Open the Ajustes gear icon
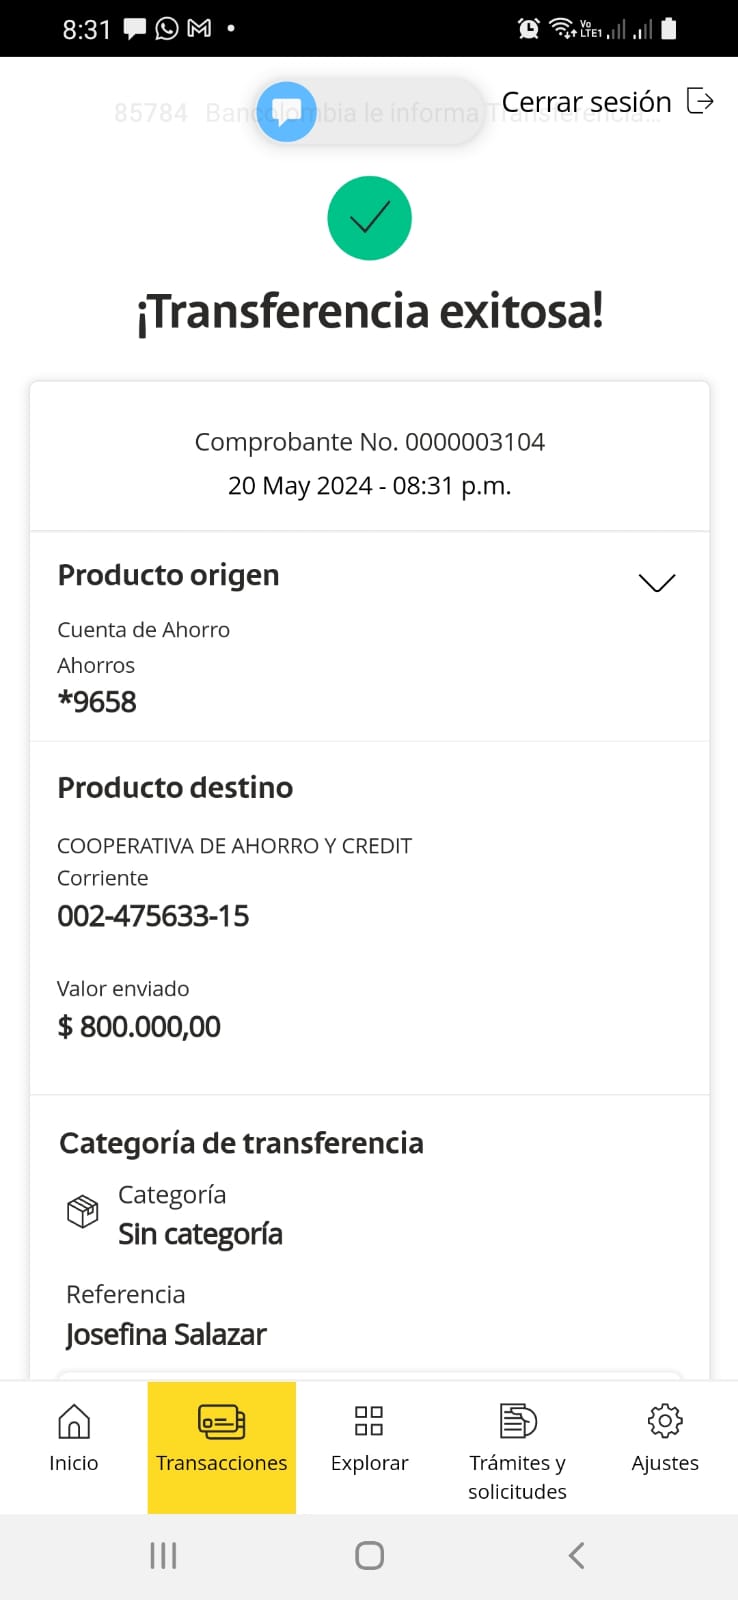The width and height of the screenshot is (738, 1600). (x=665, y=1421)
